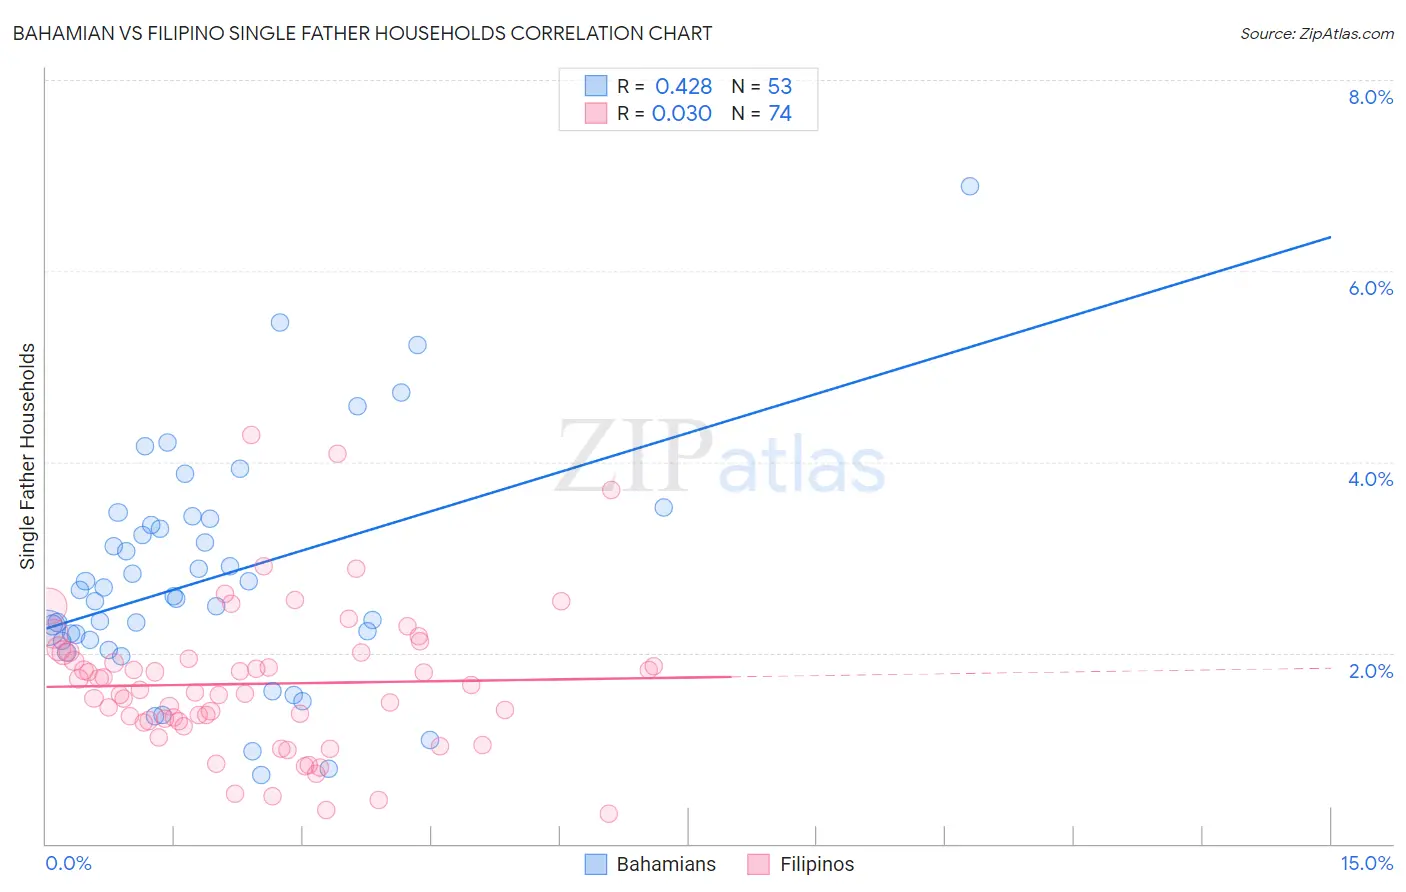Open the Source: ZipAtlas.com link
Viewport: 1406px width, 892px height.
click(1317, 33)
